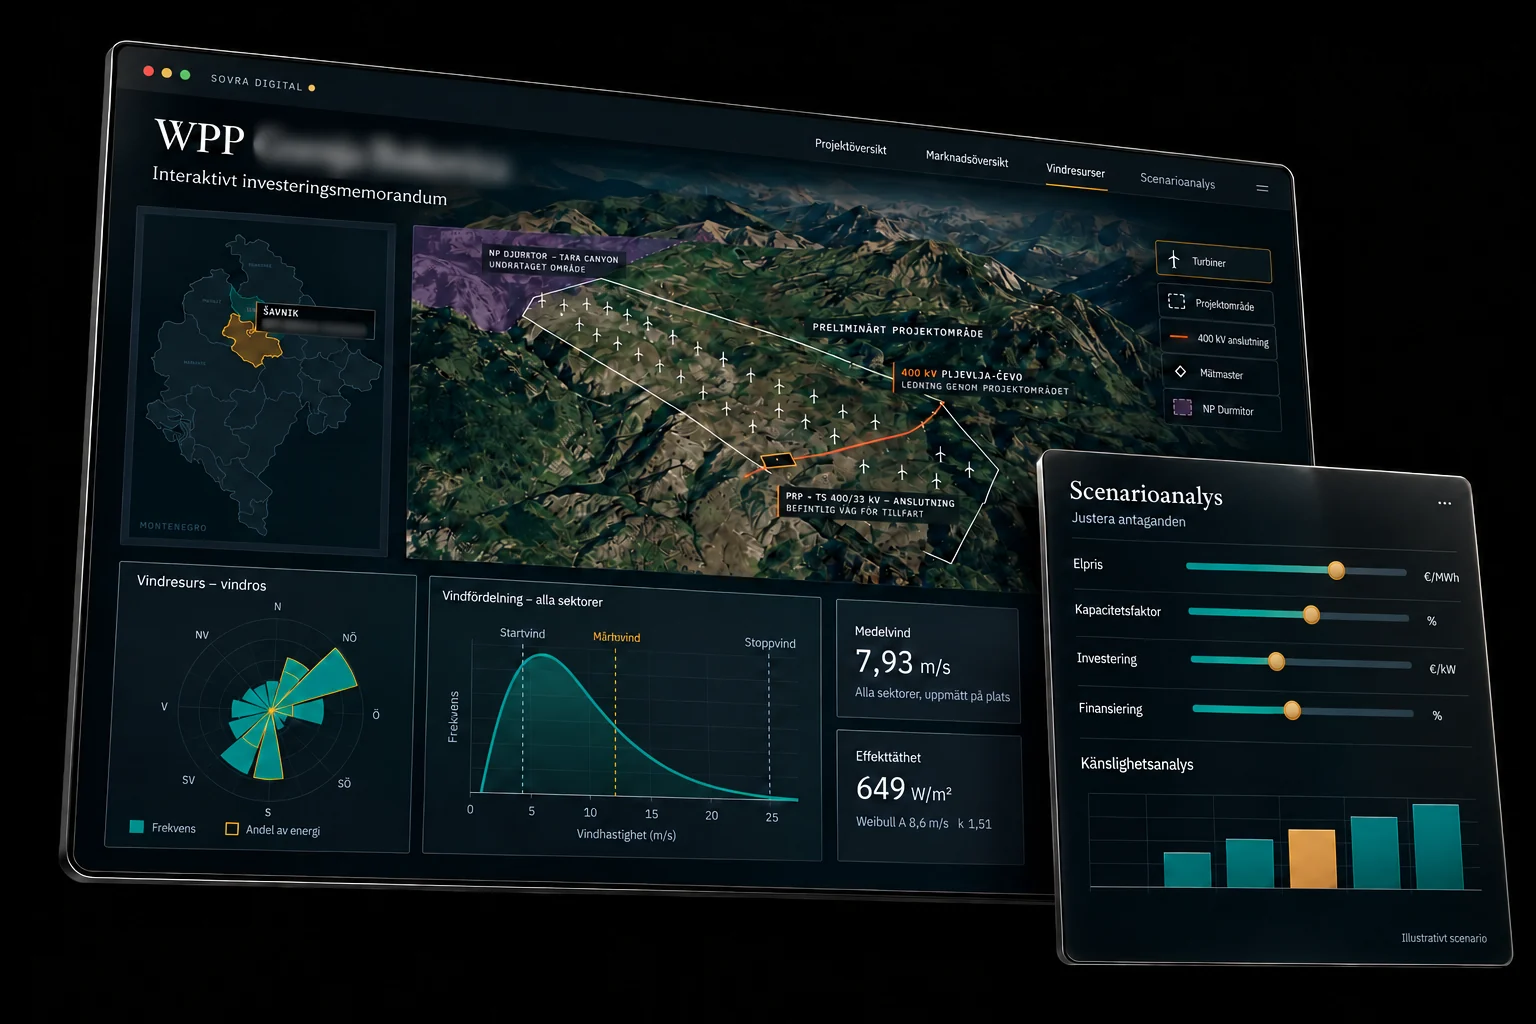Switch to the Marknadsöversikt tab
Image resolution: width=1536 pixels, height=1024 pixels.
(x=967, y=159)
